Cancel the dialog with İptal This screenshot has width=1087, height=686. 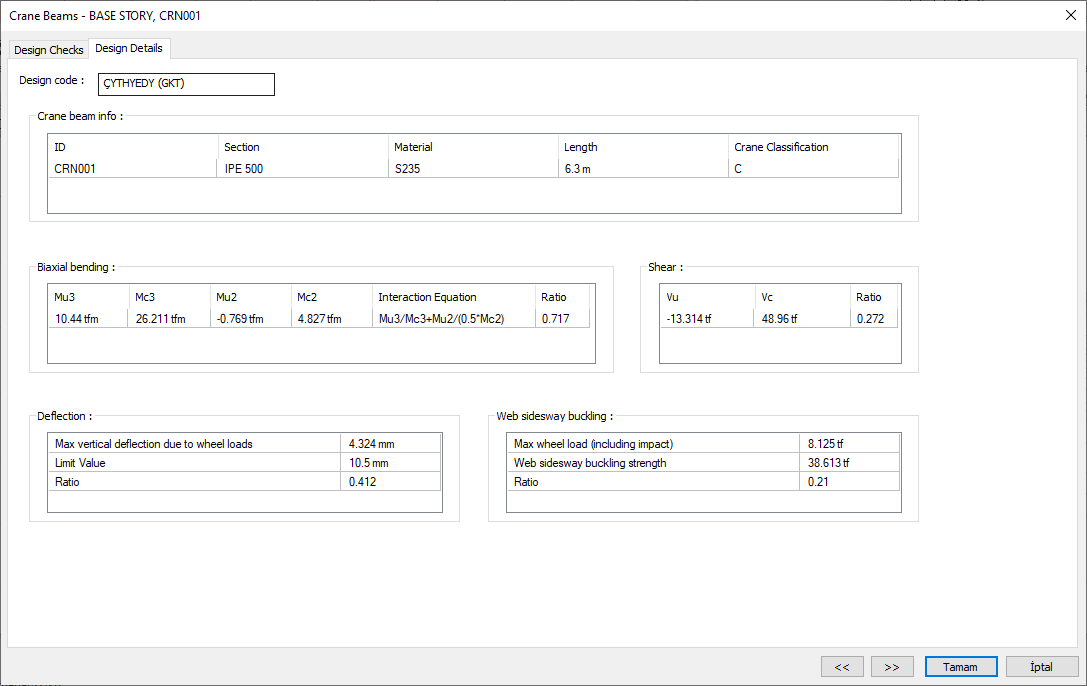(1042, 666)
